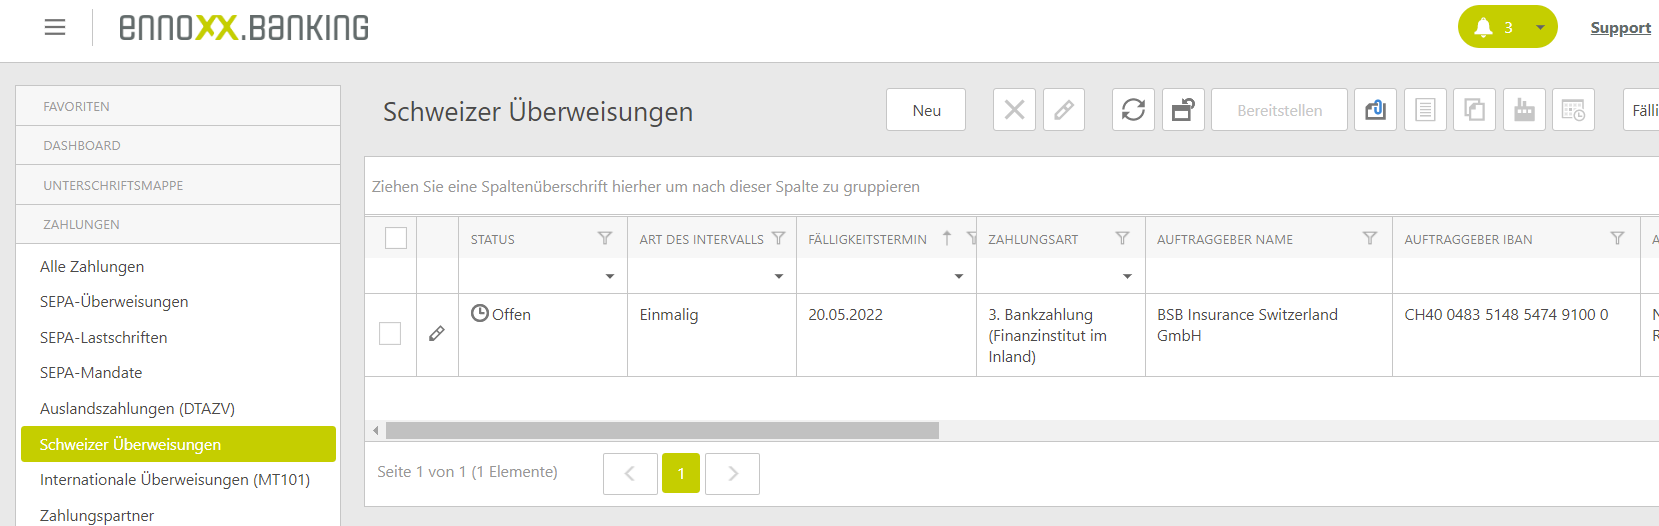Image resolution: width=1659 pixels, height=526 pixels.
Task: Click the attachment paperclip toolbar icon
Action: point(1375,110)
